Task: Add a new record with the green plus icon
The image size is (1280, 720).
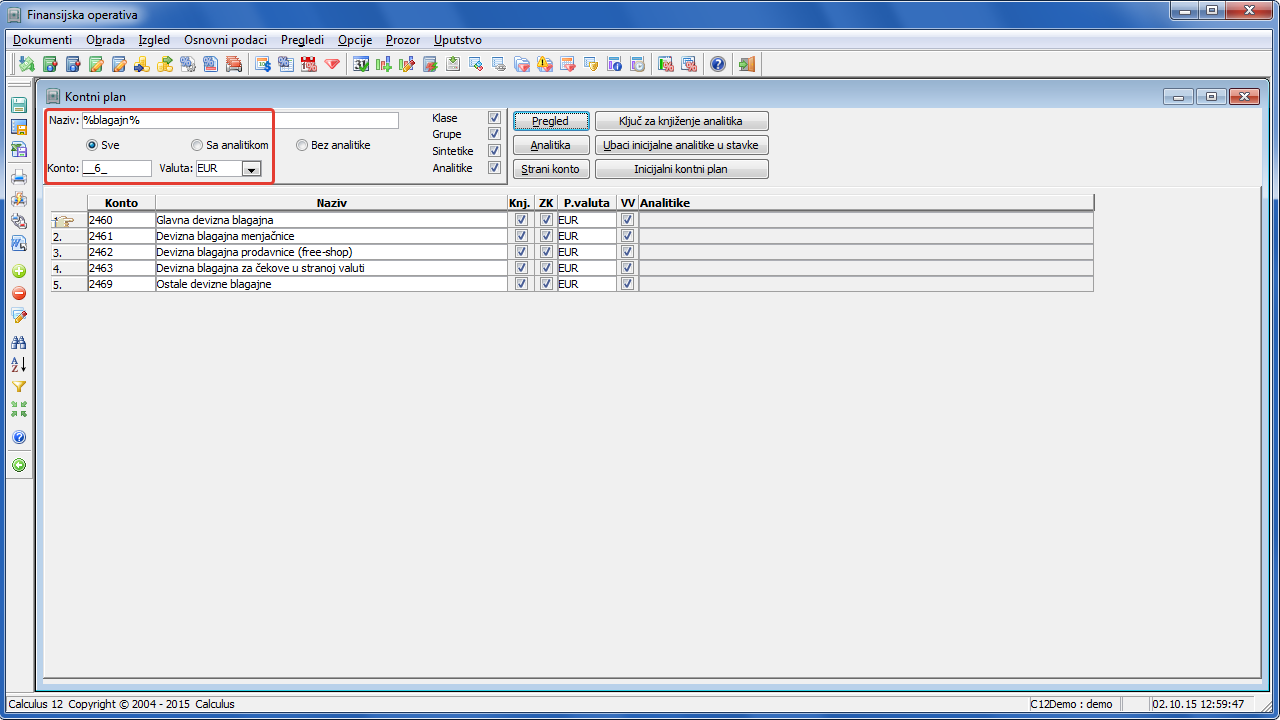Action: [18, 271]
